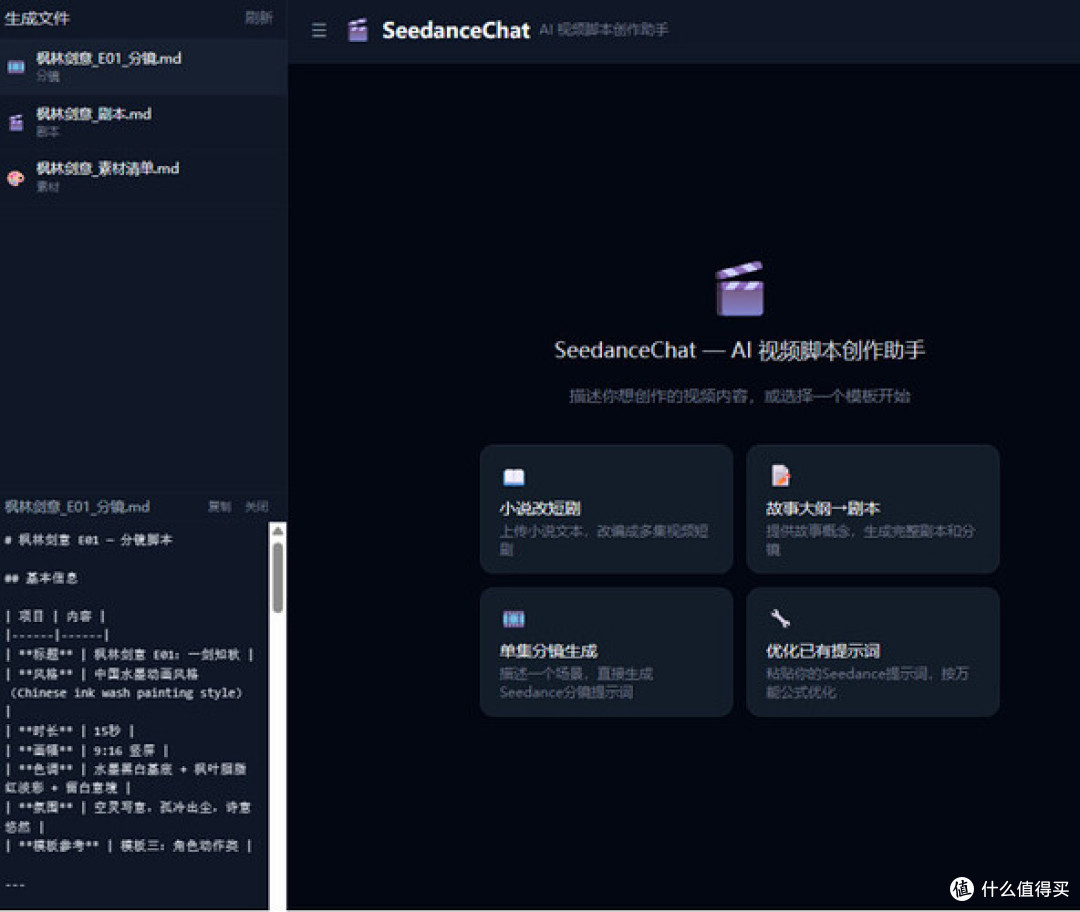The width and height of the screenshot is (1080, 912).
Task: Click the subtitle 'AI 视频脚本创作助手' in the header
Action: point(603,30)
